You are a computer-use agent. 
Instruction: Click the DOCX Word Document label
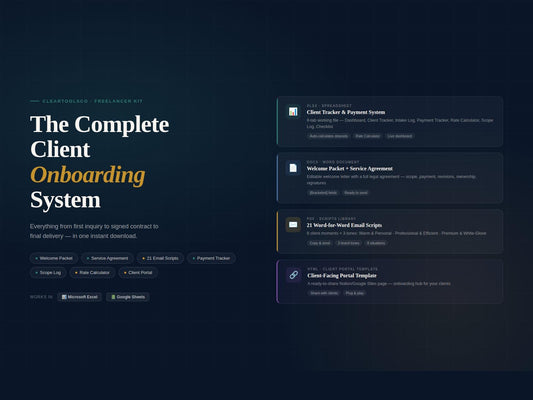[333, 162]
